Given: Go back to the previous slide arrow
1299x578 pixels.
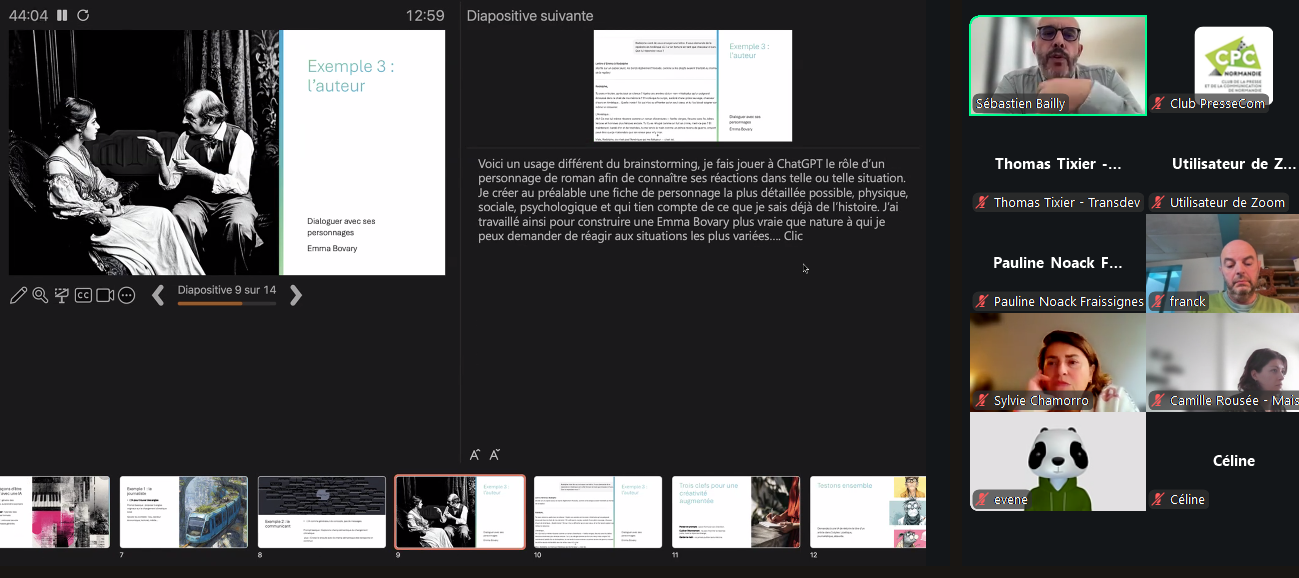Looking at the screenshot, I should click(x=158, y=295).
